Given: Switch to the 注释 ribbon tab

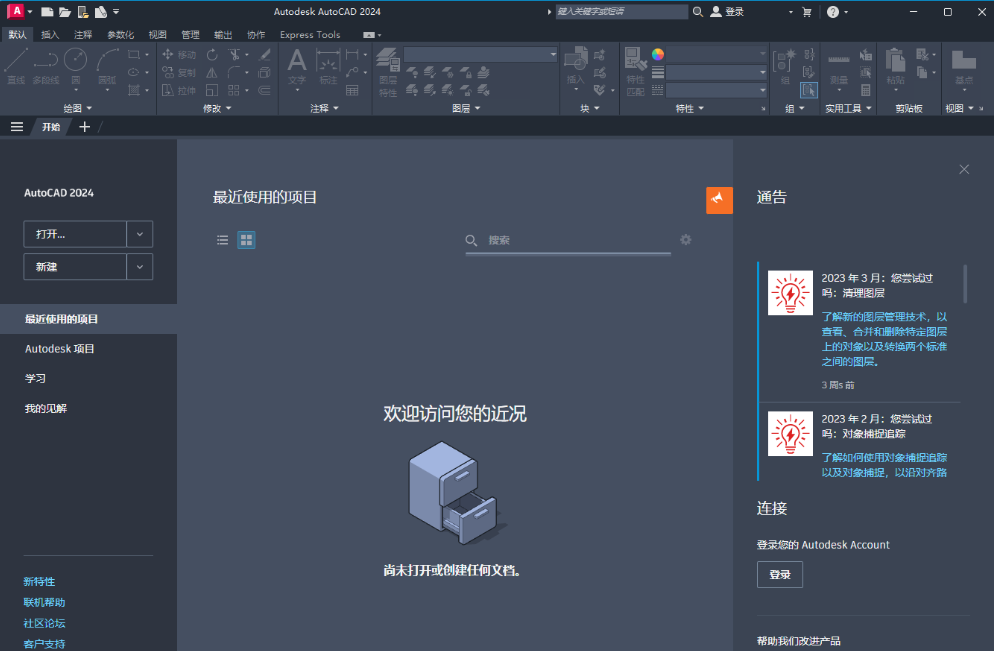Looking at the screenshot, I should 82,35.
